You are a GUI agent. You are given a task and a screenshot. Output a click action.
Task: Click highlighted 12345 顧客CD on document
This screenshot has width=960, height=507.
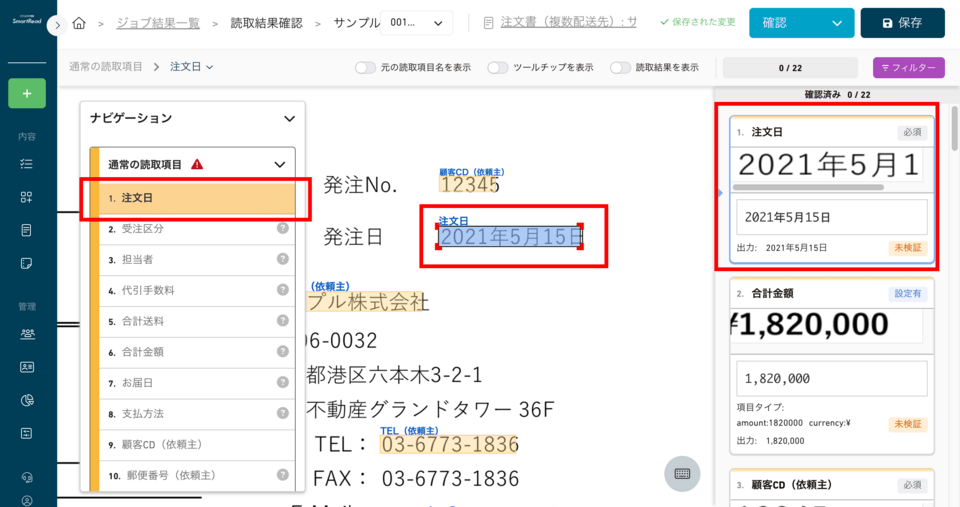(469, 184)
